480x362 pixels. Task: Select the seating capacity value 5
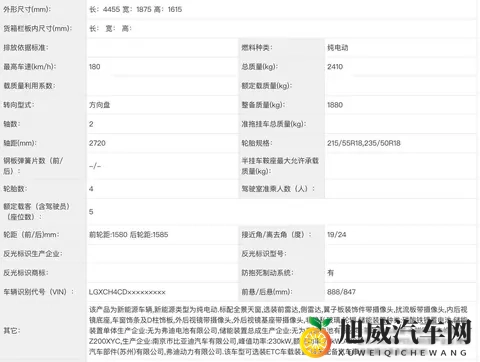[x=91, y=212]
